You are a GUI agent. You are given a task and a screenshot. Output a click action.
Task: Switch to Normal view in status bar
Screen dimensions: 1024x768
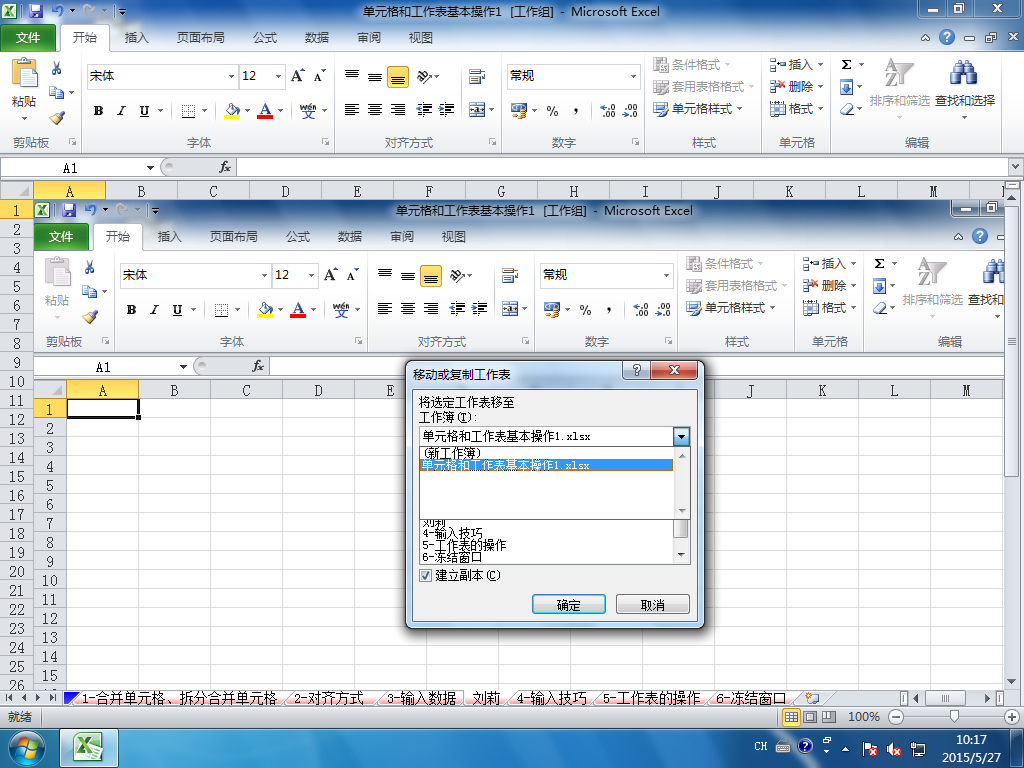[x=791, y=717]
